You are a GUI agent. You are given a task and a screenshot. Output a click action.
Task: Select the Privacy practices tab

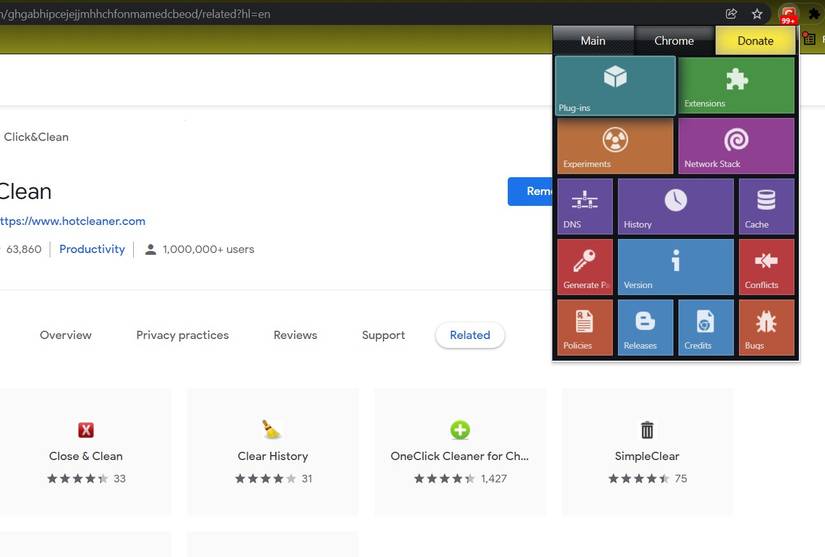183,335
